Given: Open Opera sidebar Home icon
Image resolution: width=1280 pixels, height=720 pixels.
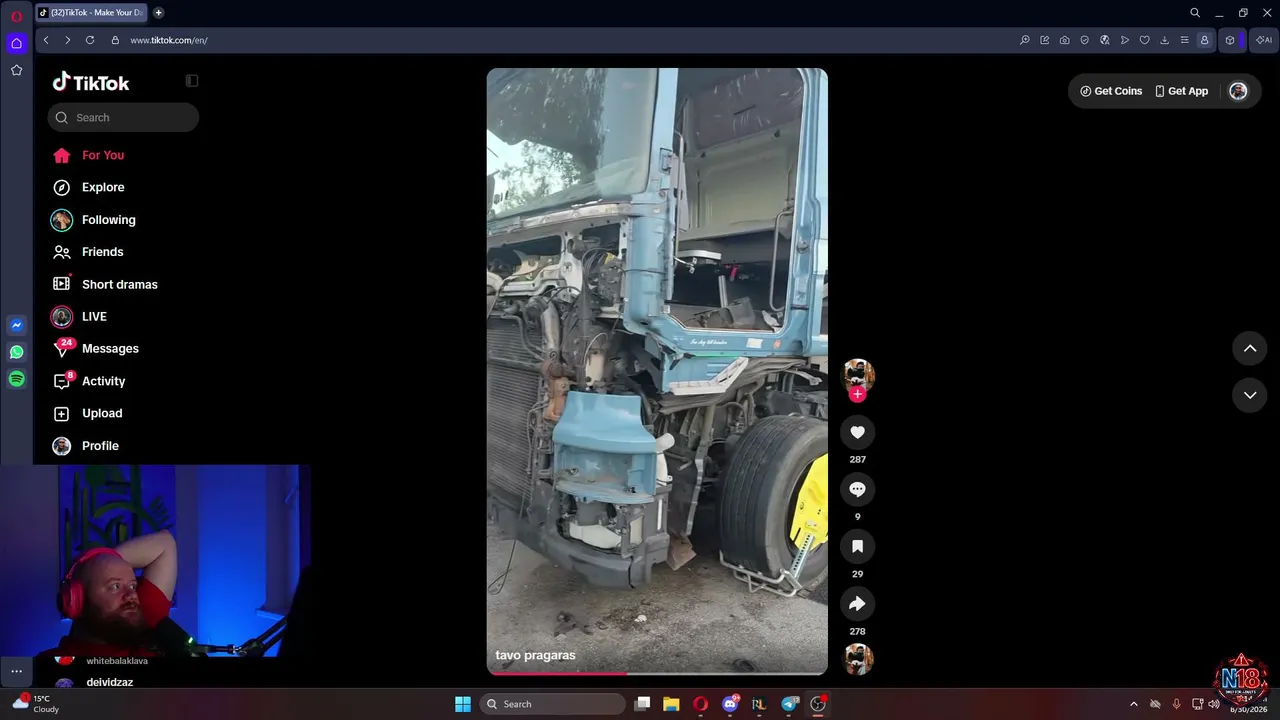Looking at the screenshot, I should point(16,43).
